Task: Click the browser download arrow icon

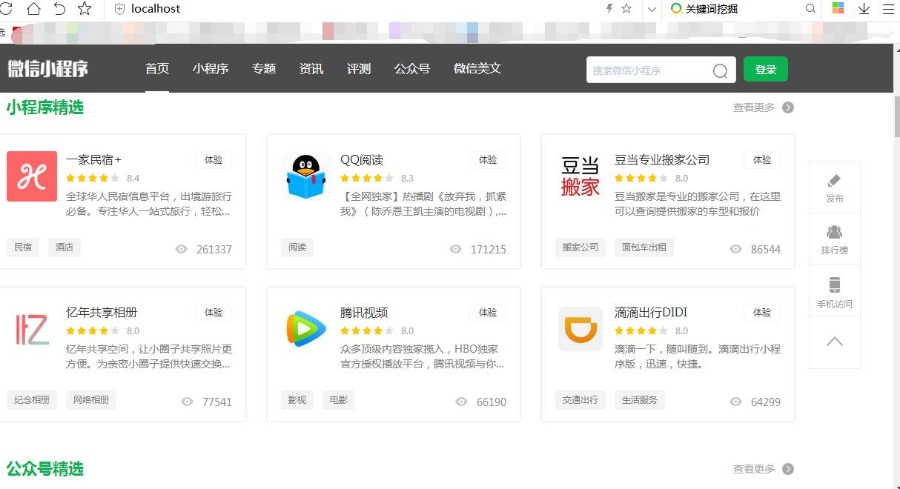Action: (864, 9)
